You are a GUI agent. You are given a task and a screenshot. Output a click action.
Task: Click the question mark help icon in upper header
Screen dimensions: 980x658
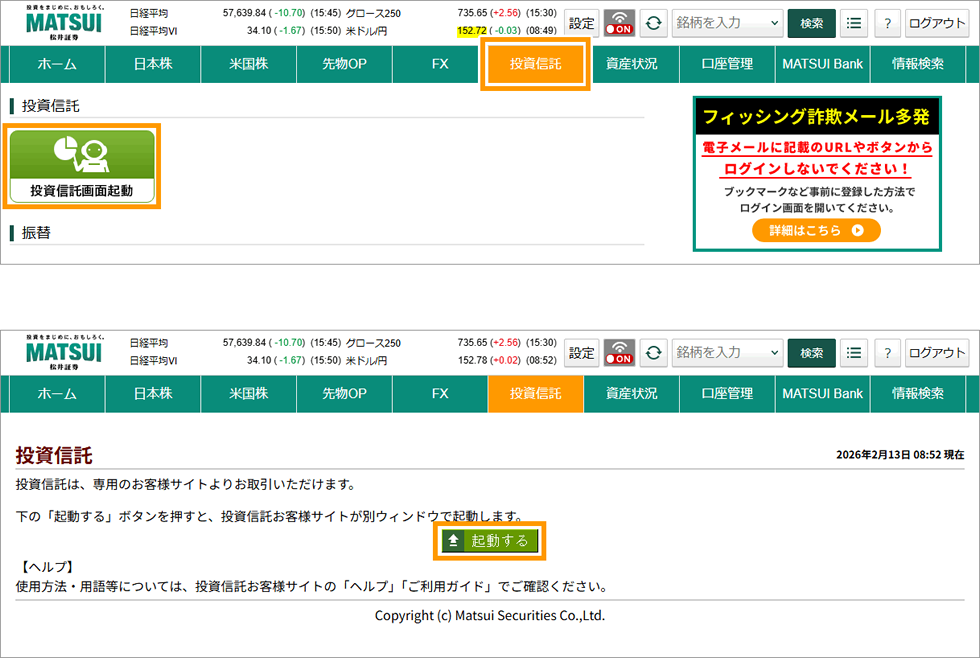click(x=887, y=23)
